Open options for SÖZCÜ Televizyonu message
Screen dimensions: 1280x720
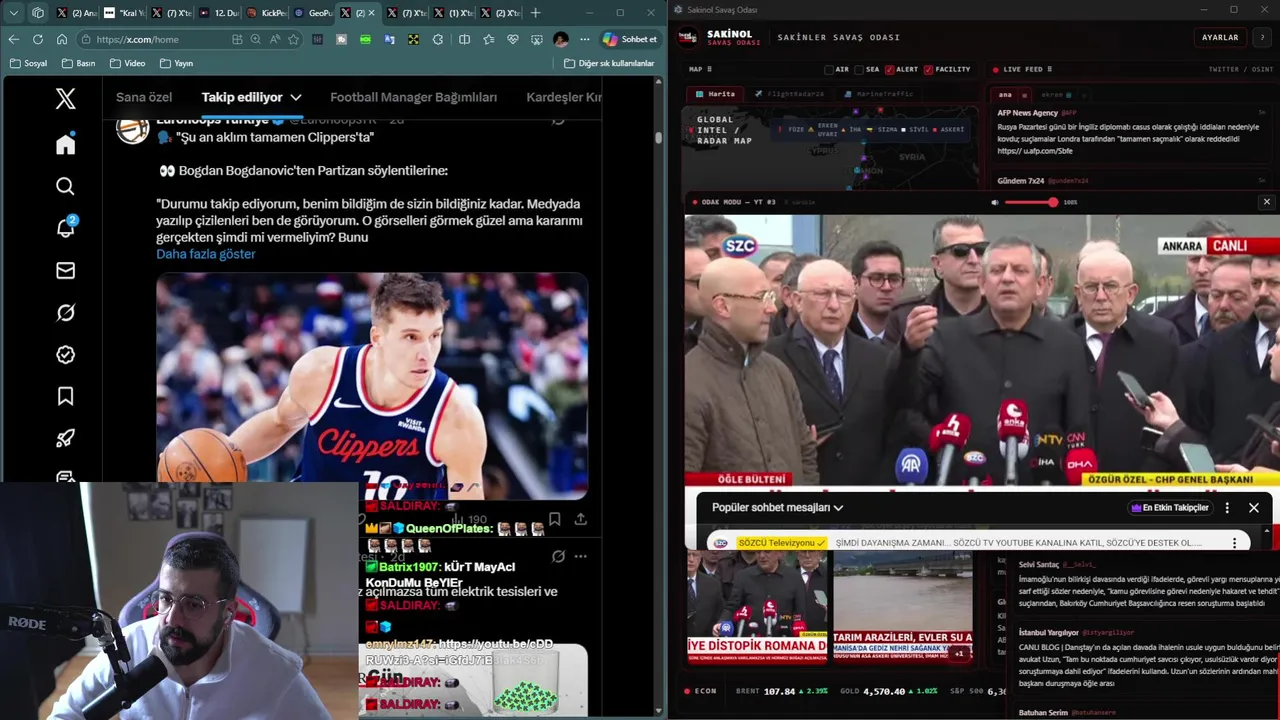(x=1234, y=543)
